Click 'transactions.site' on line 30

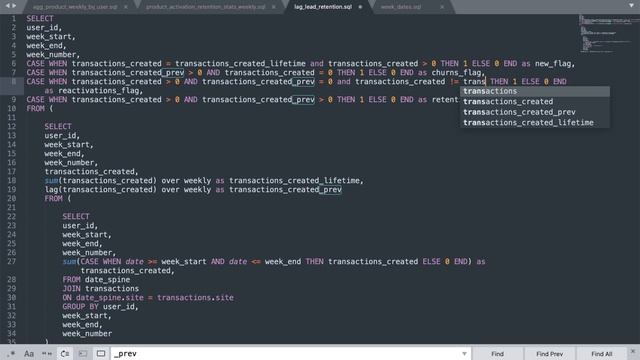pos(196,298)
